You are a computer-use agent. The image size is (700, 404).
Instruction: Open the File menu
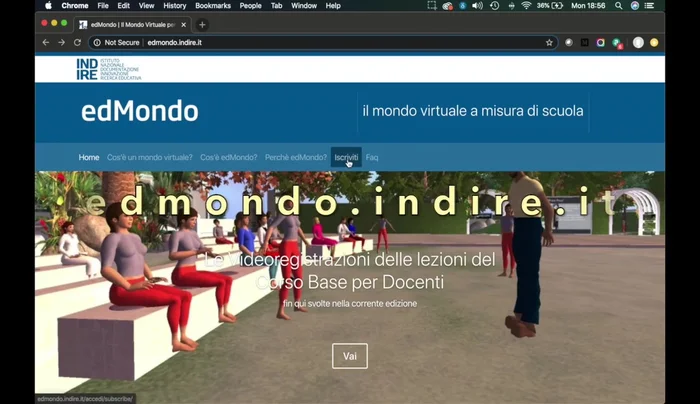click(103, 6)
